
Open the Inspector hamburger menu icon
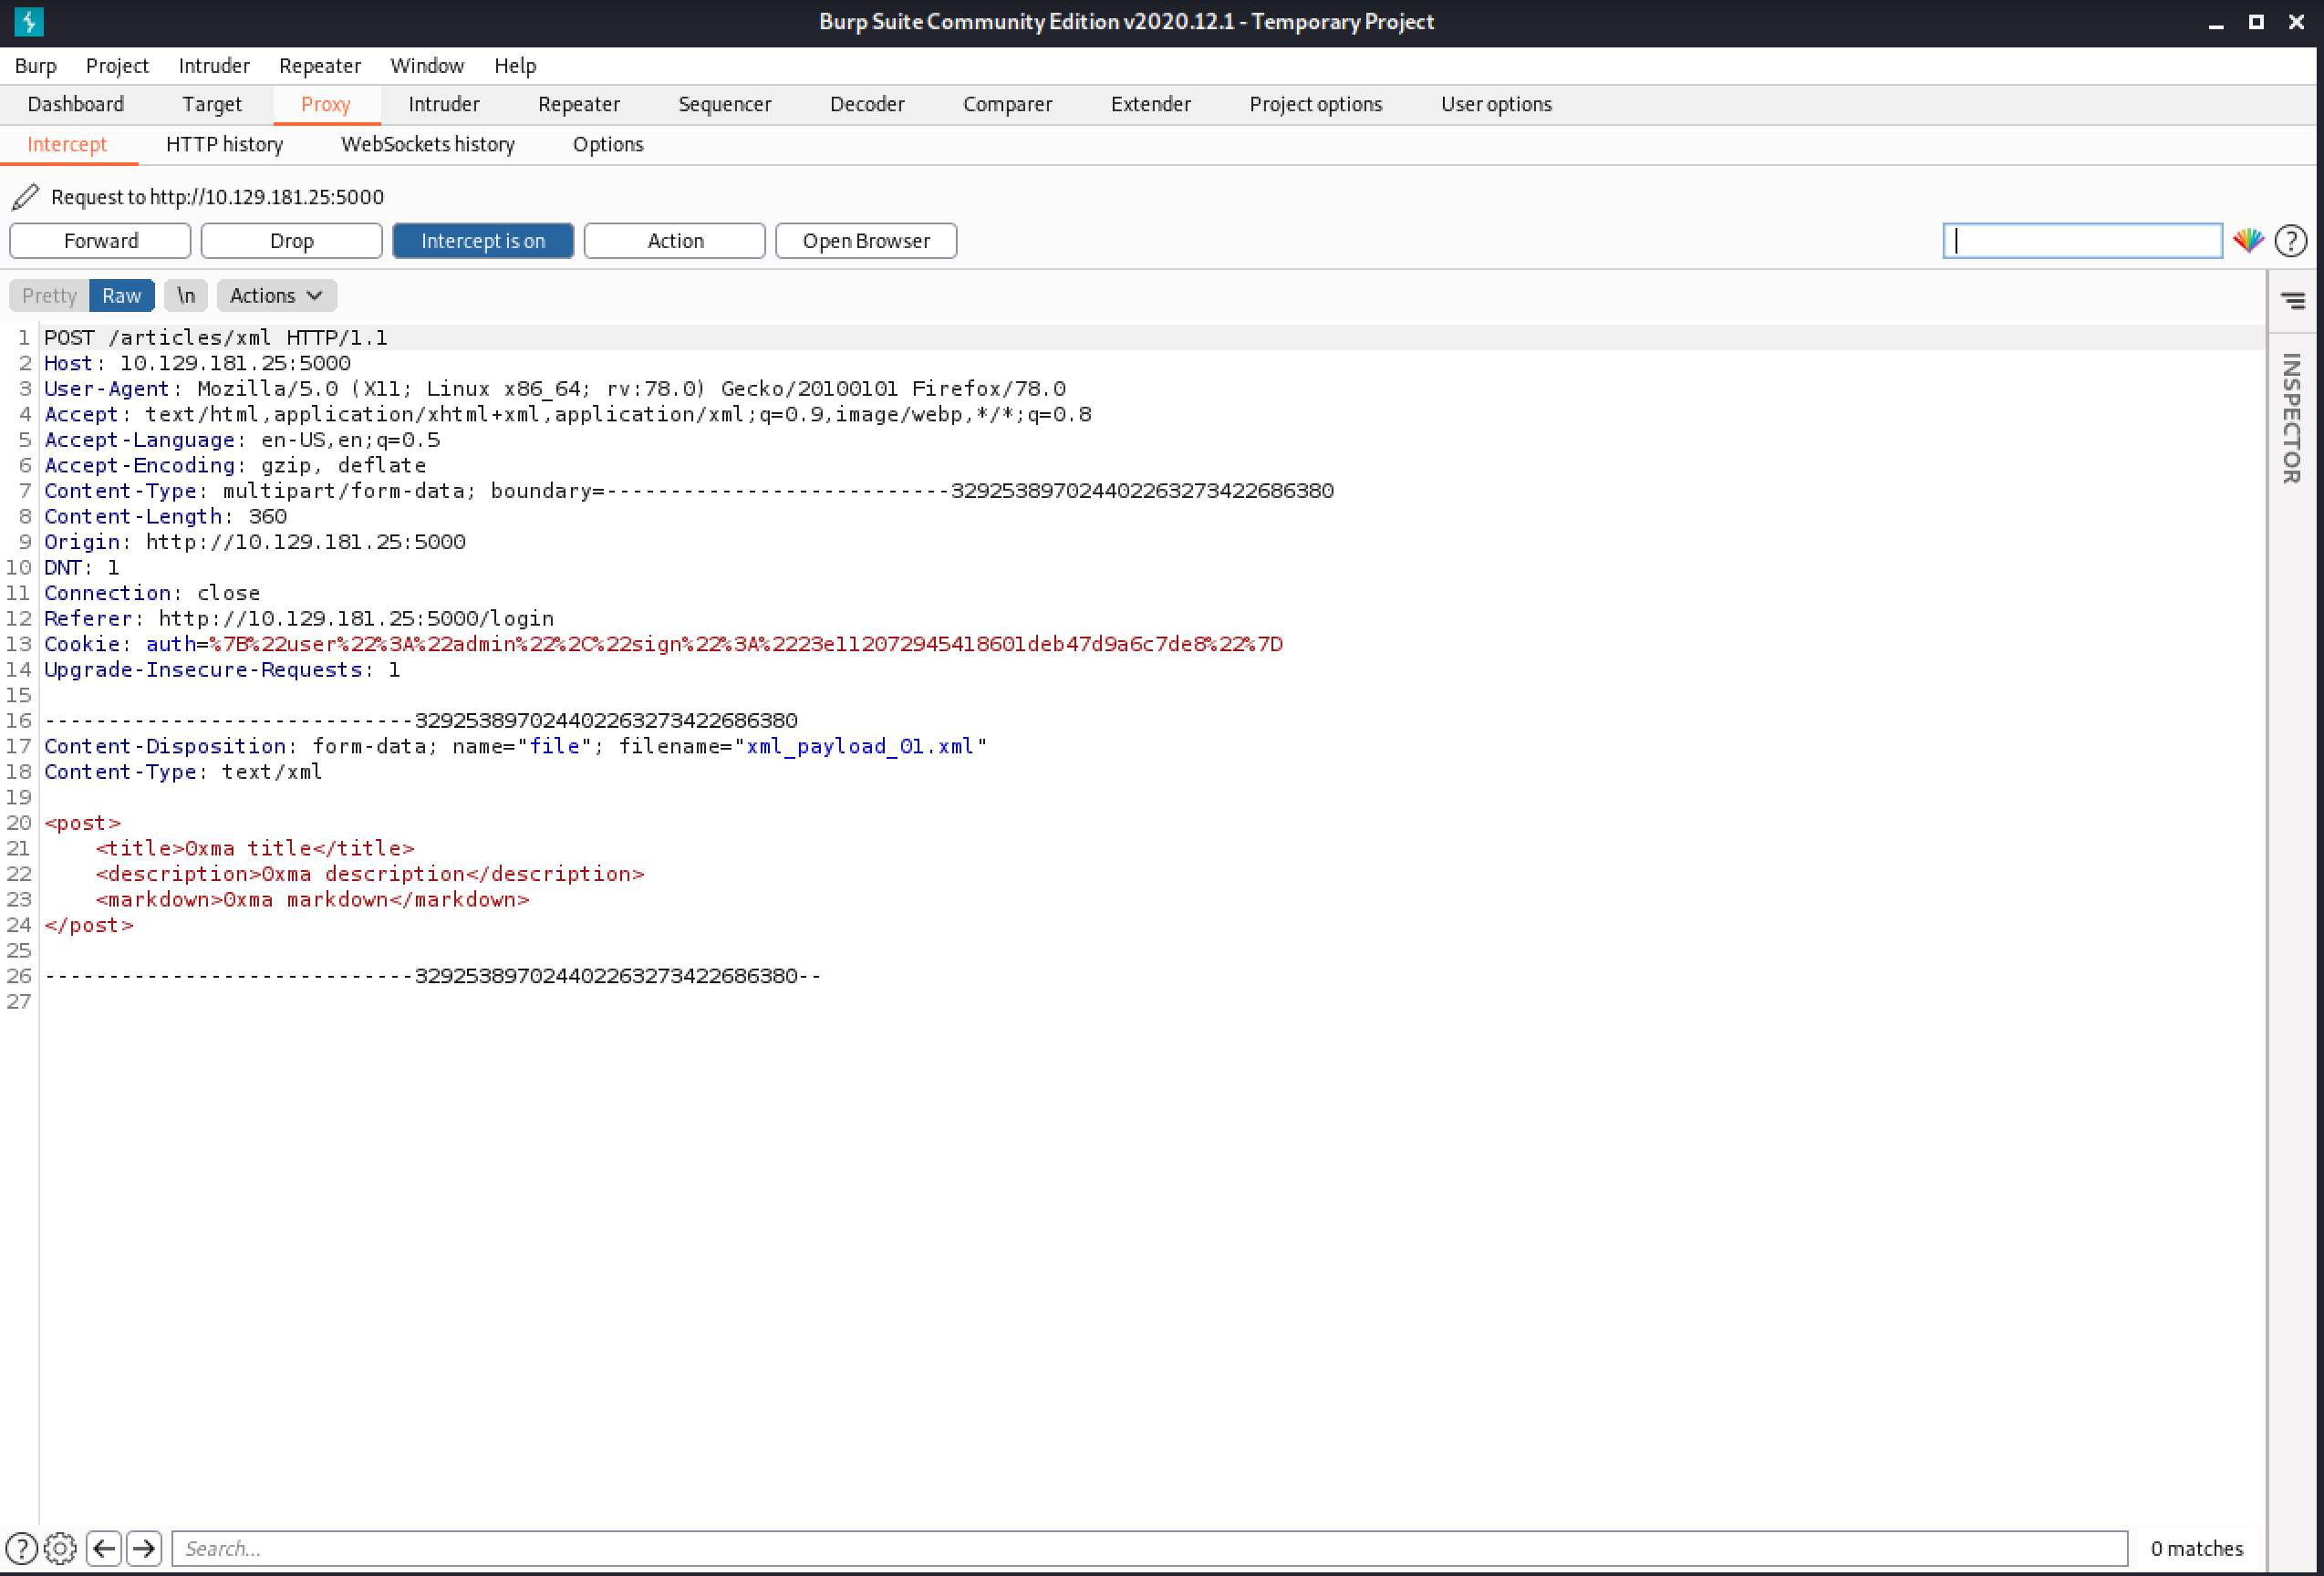2293,300
